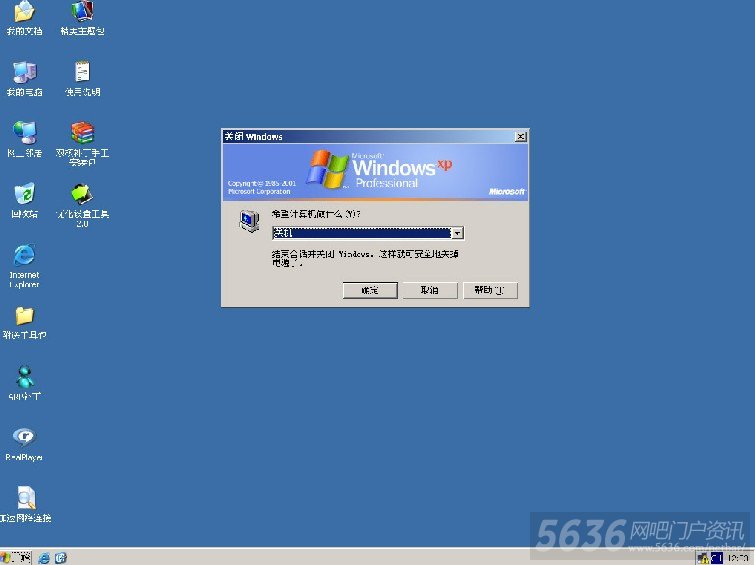
Task: Confirm shutdown with the OK button
Action: pos(370,290)
